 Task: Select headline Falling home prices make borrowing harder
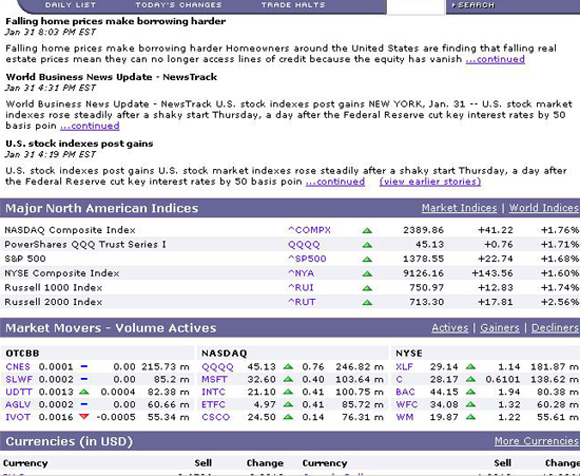click(x=115, y=21)
